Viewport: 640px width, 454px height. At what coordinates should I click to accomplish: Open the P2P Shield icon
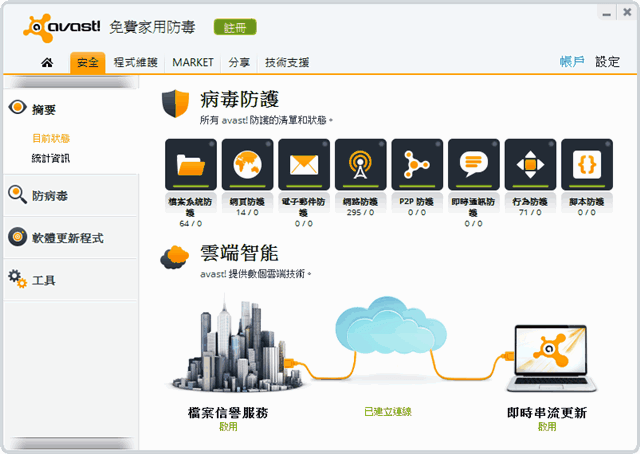(417, 165)
